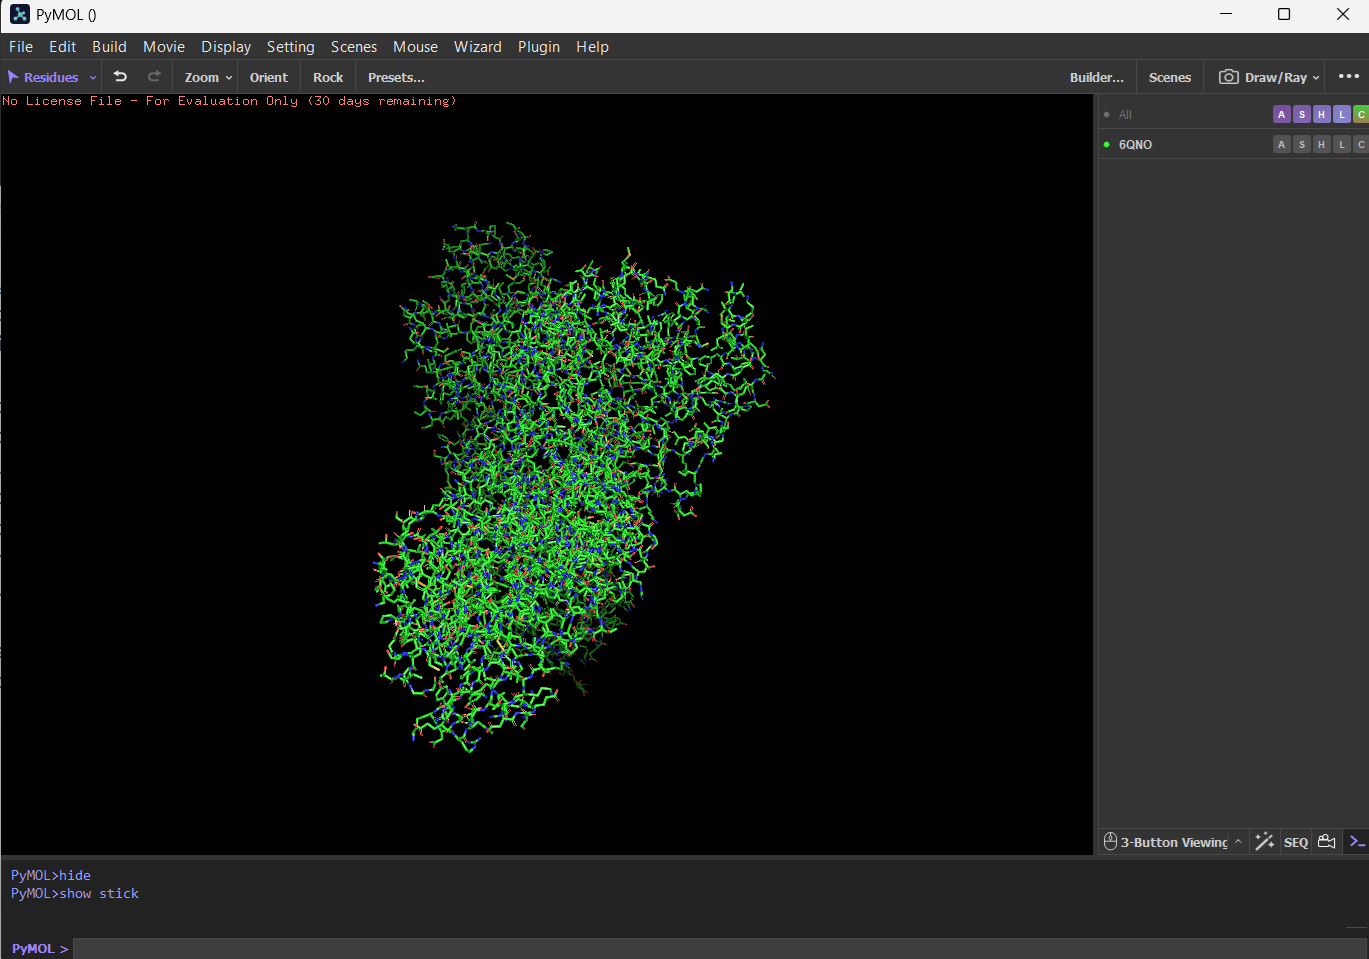Open the Zoom dropdown

tap(208, 77)
